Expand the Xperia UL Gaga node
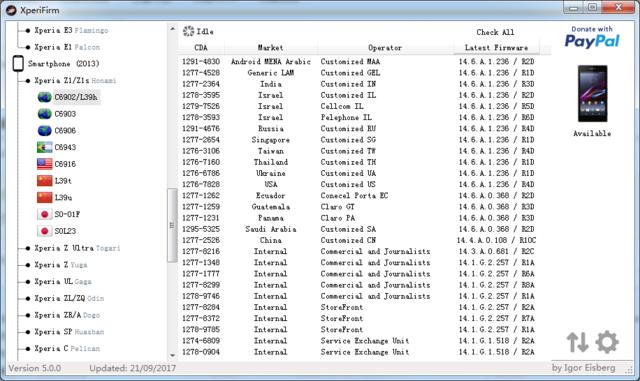 (x=63, y=281)
